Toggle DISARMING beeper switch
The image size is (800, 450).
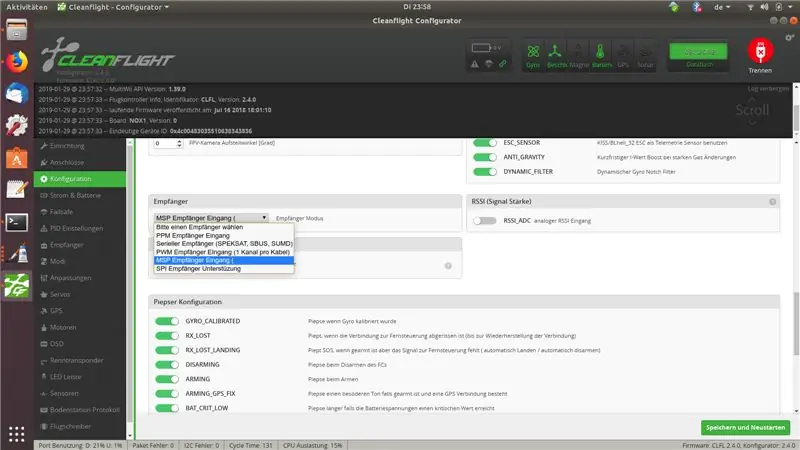167,365
